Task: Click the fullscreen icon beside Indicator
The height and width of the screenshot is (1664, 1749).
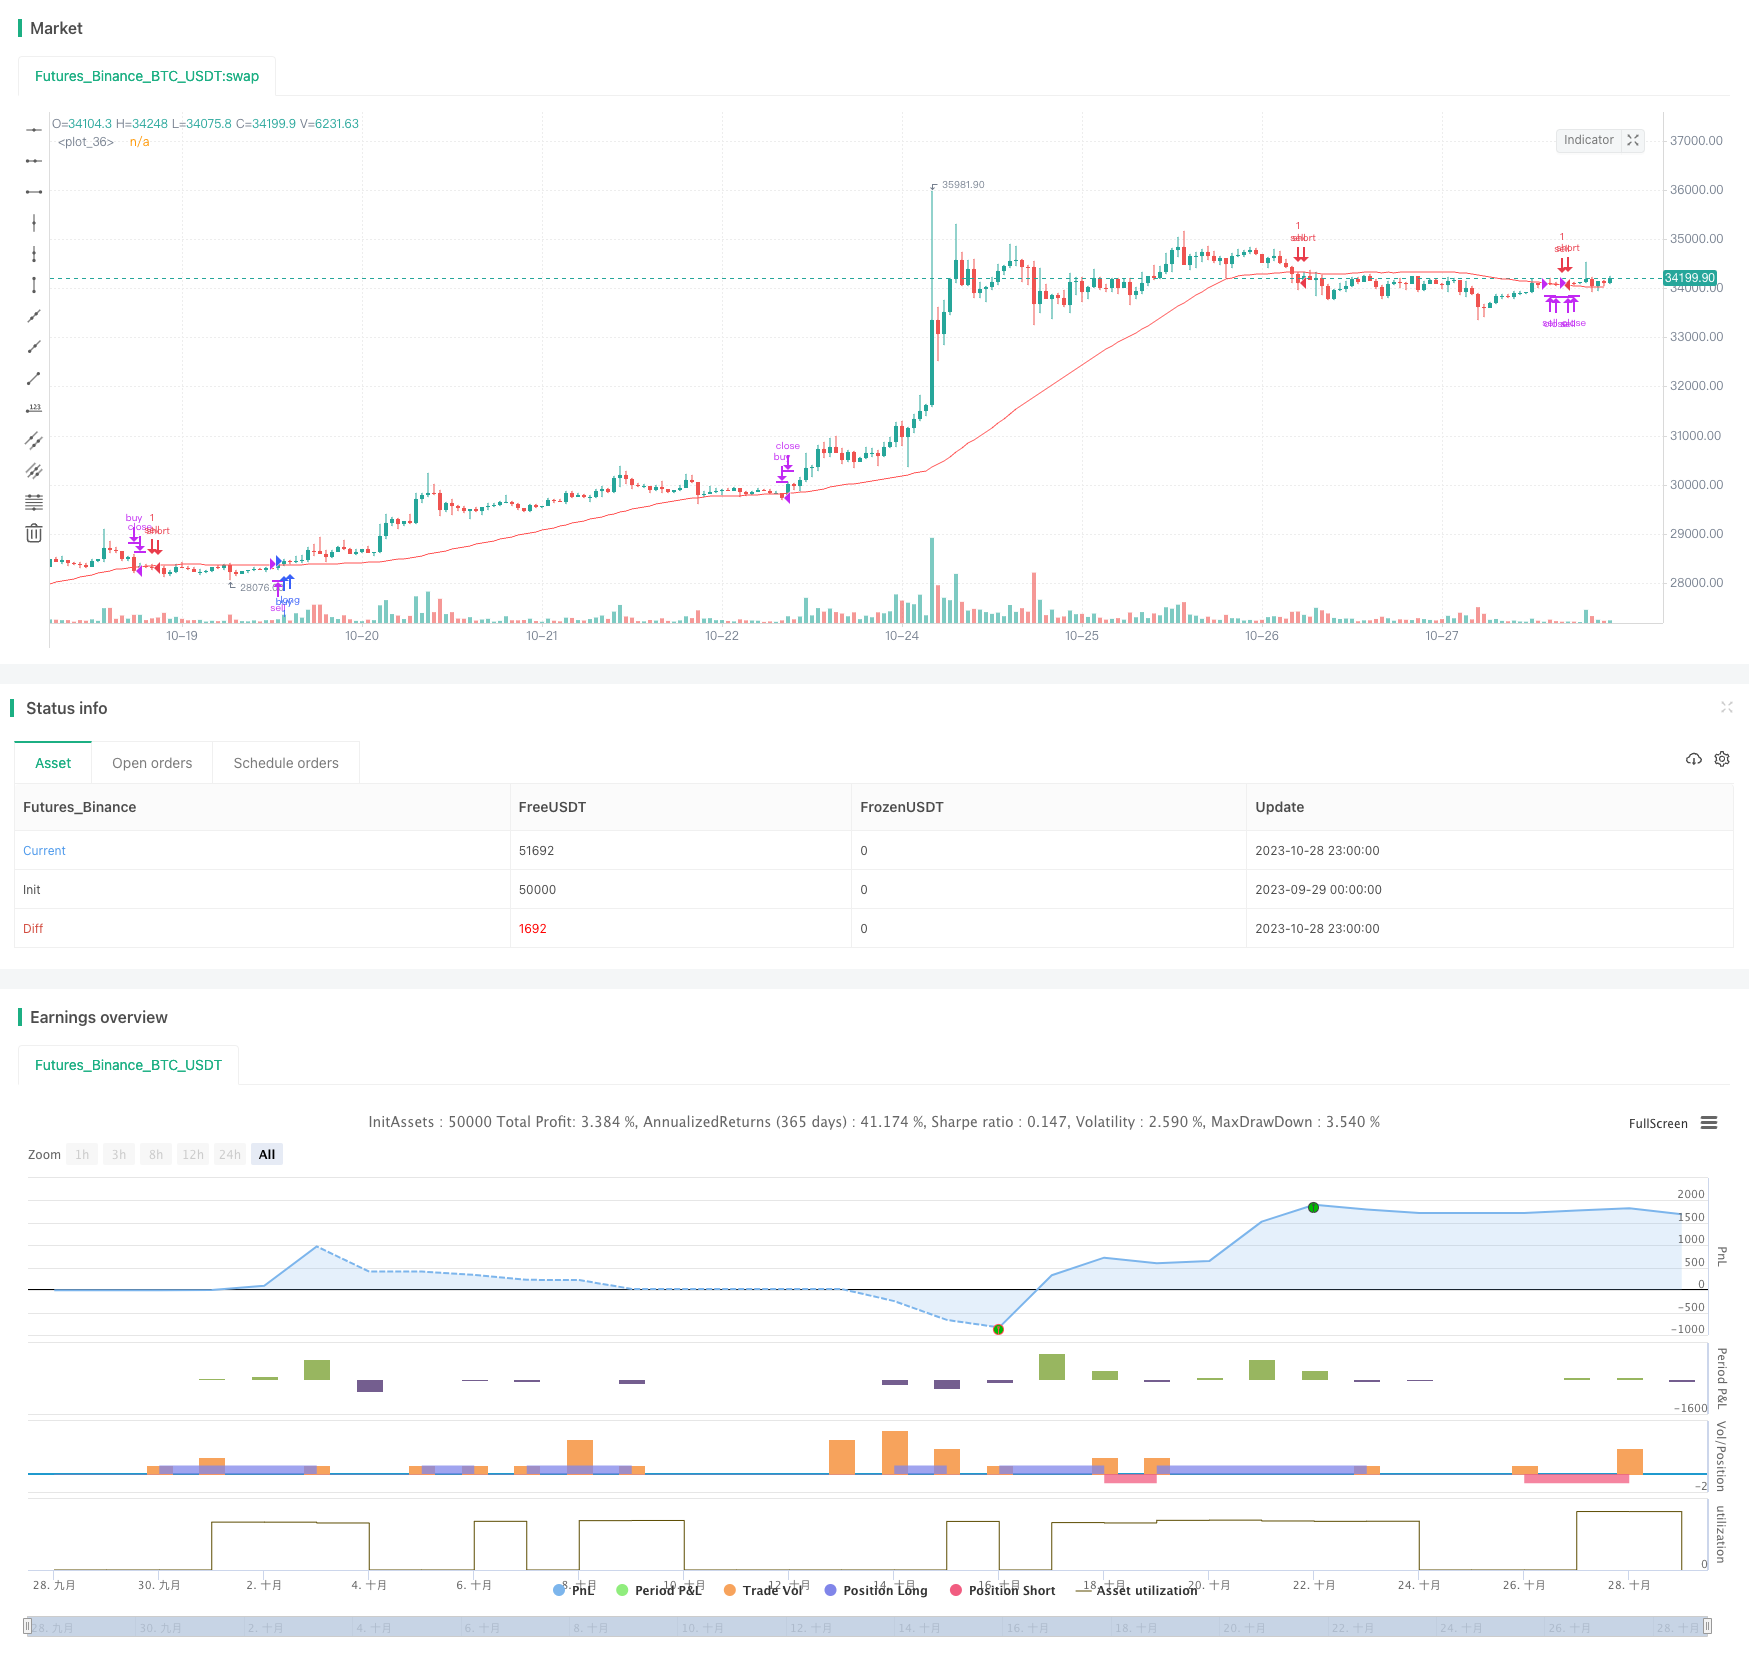Action: point(1633,140)
